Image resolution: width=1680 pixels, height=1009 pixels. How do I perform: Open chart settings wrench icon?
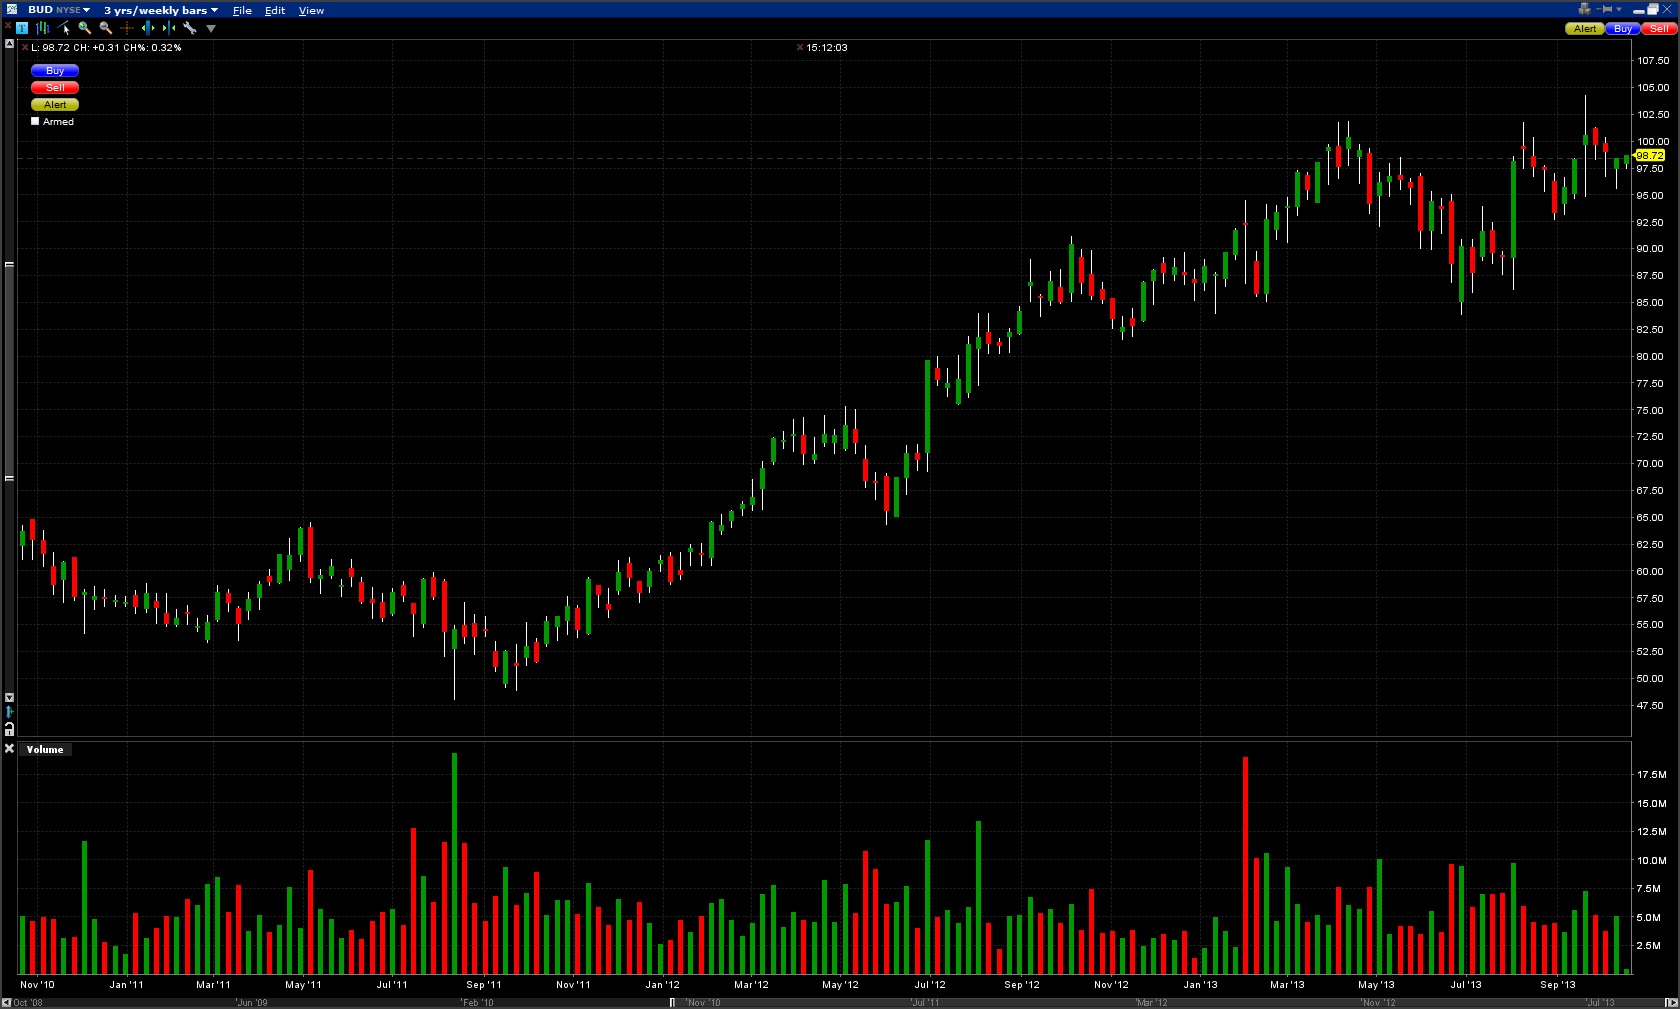click(190, 28)
